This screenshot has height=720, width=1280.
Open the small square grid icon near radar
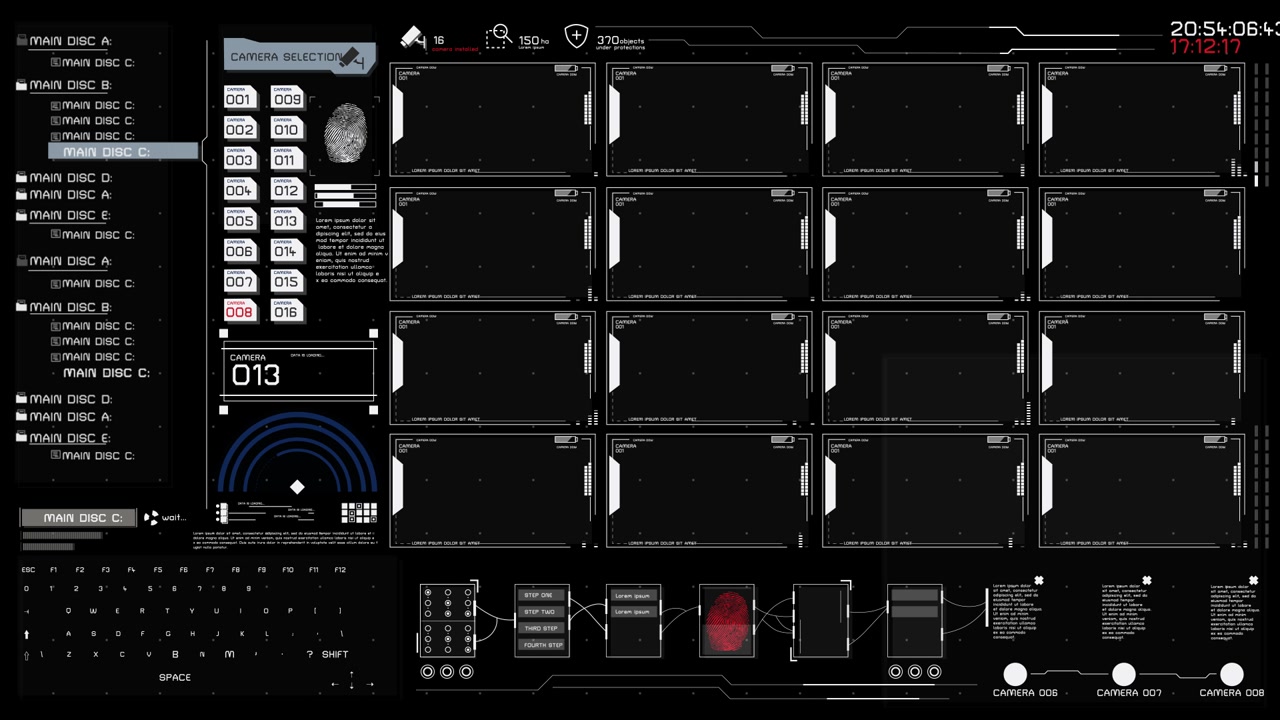click(x=359, y=513)
